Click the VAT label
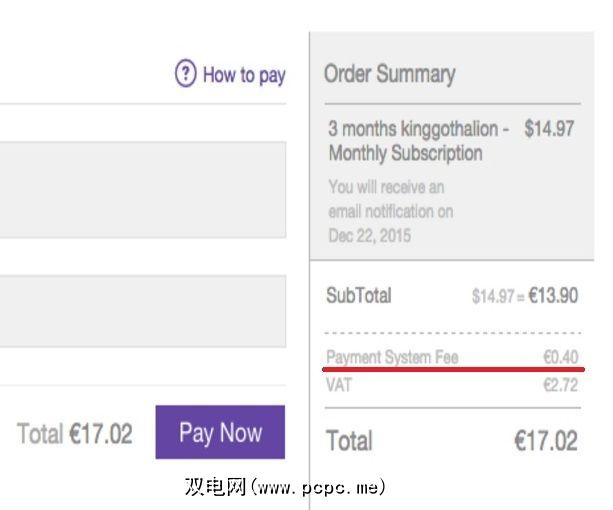This screenshot has height=510, width=613. click(x=339, y=385)
